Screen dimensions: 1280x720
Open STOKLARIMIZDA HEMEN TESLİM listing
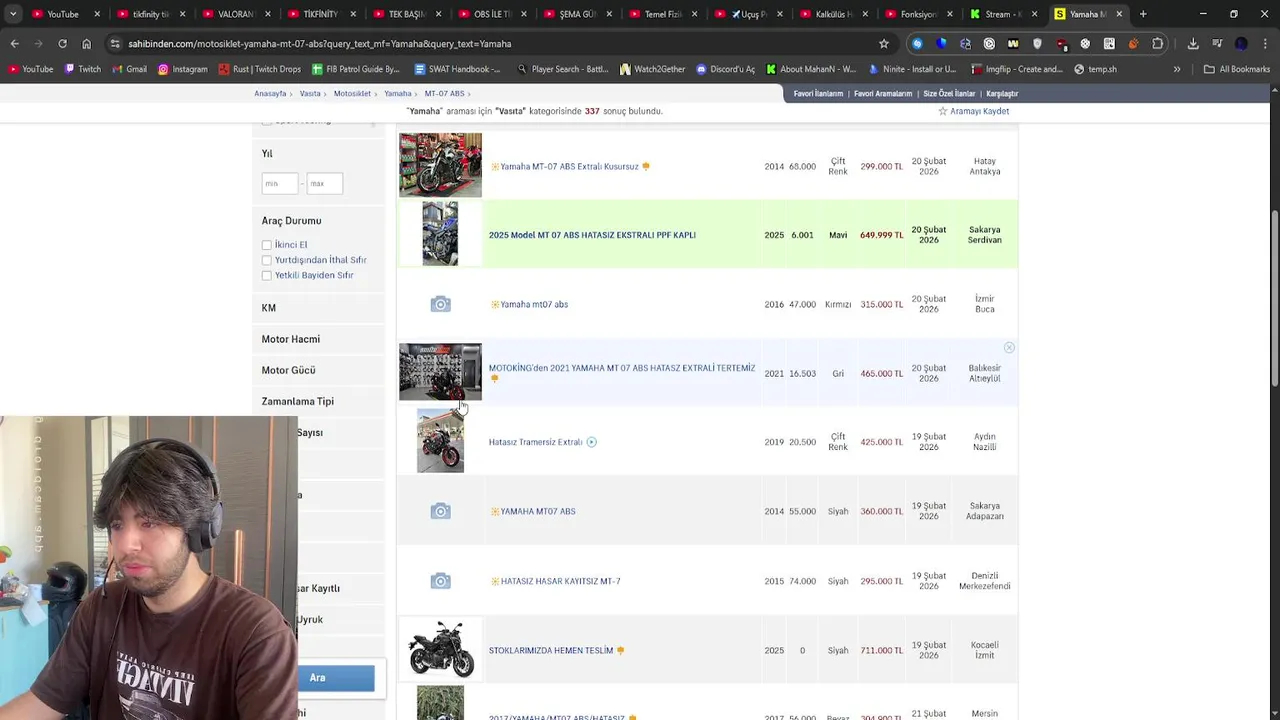tap(551, 651)
